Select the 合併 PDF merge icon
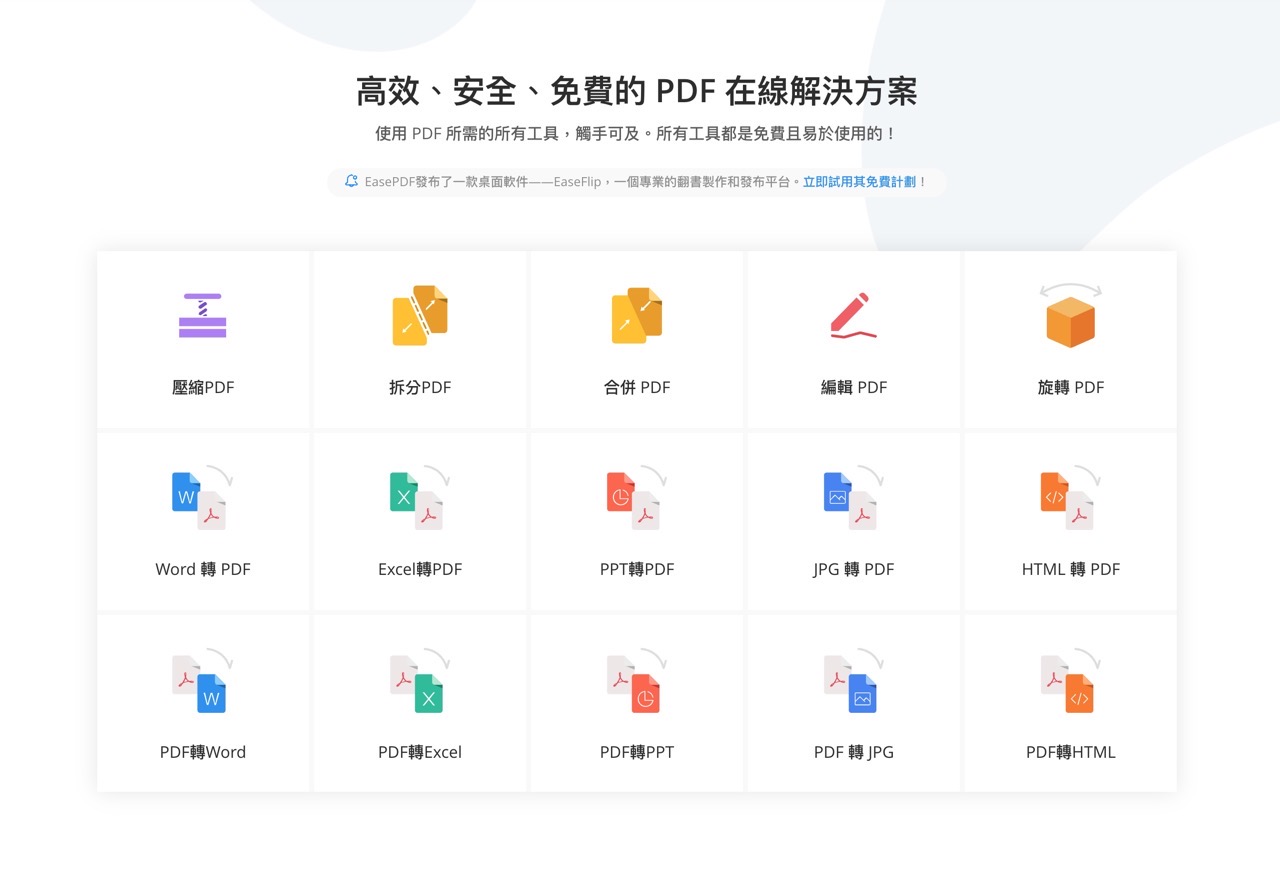 pos(637,316)
